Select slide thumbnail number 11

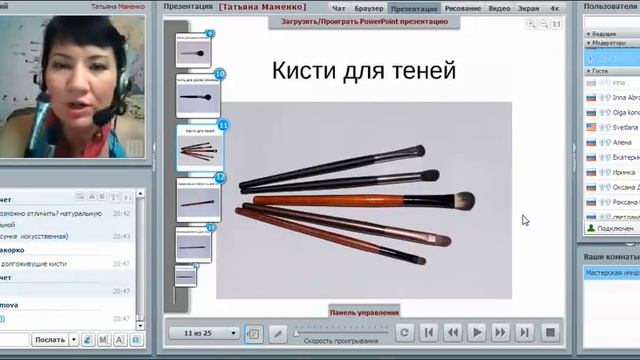(x=200, y=147)
